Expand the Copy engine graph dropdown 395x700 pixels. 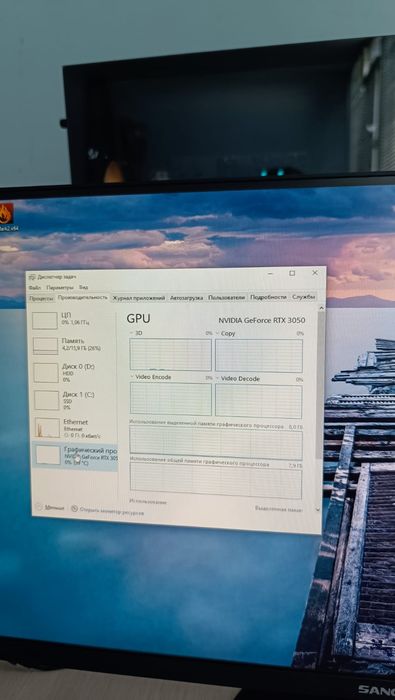click(x=218, y=333)
